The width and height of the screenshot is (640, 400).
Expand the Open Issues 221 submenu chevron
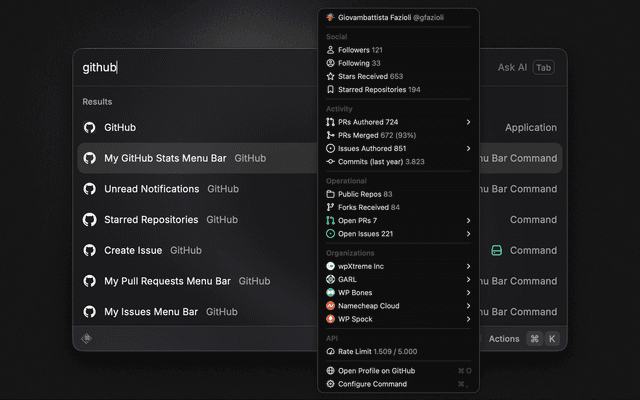468,234
